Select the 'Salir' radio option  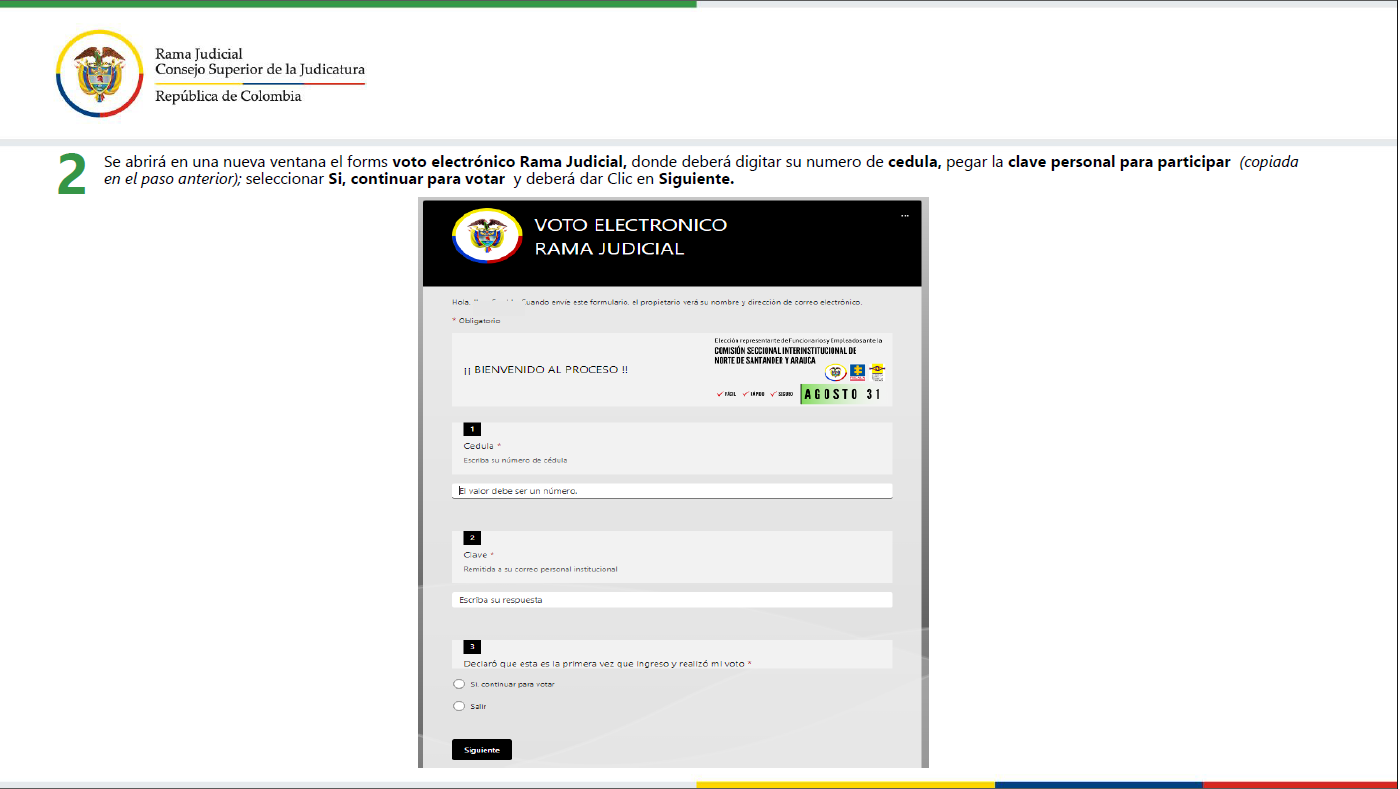point(459,706)
